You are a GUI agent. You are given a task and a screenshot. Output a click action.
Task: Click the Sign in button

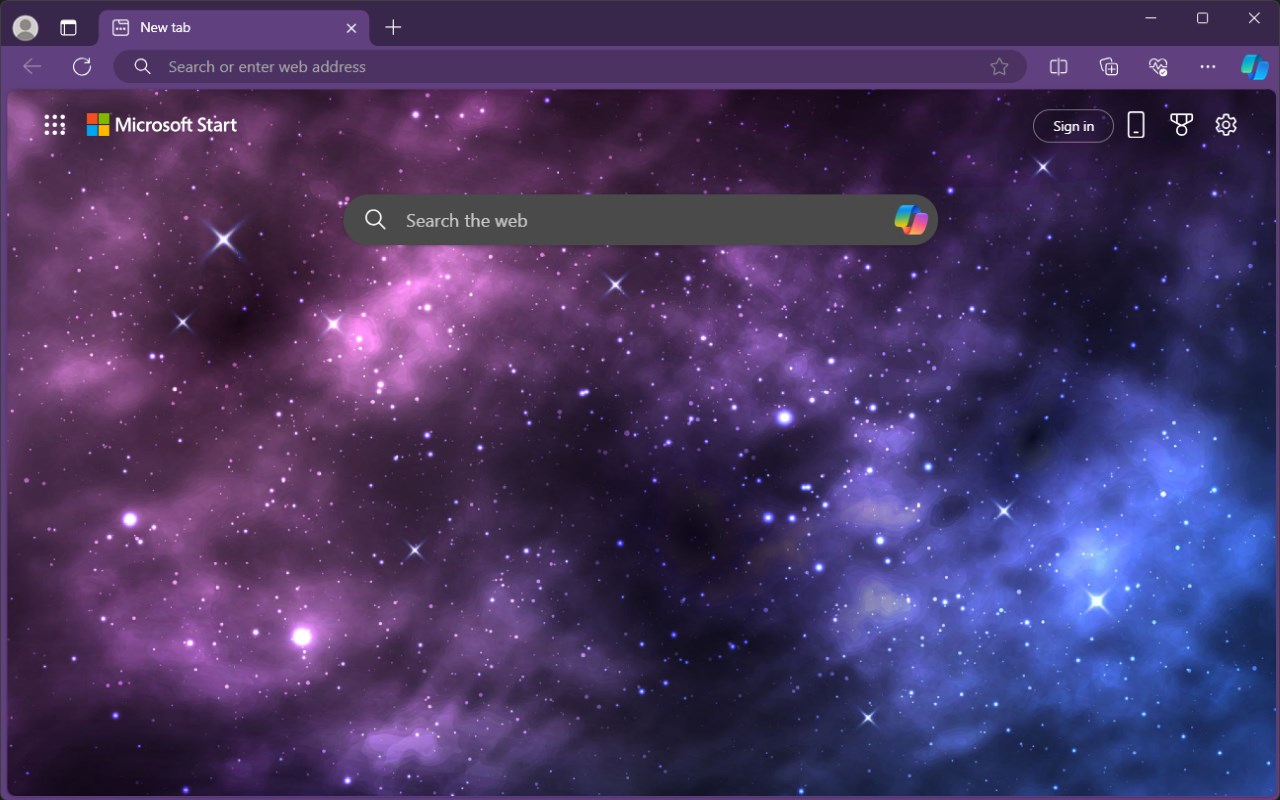(1073, 126)
